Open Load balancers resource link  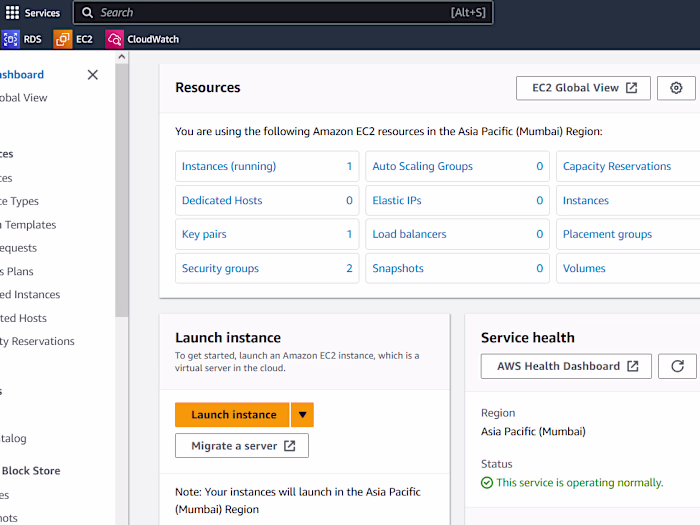coord(409,234)
